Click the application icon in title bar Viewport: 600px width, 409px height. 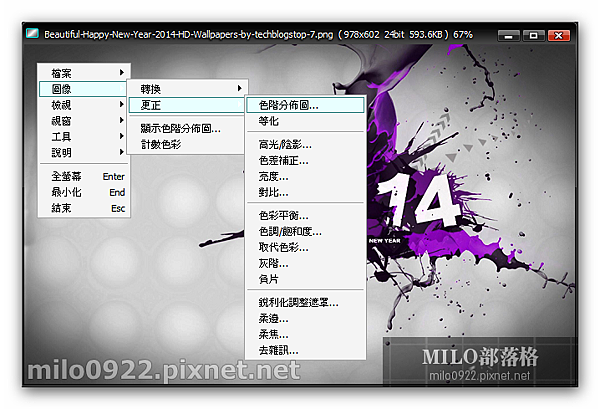pyautogui.click(x=33, y=34)
